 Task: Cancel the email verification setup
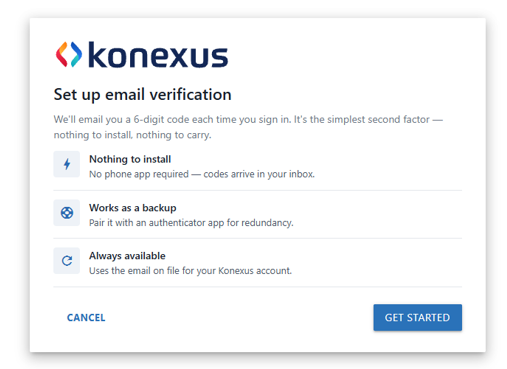86,317
